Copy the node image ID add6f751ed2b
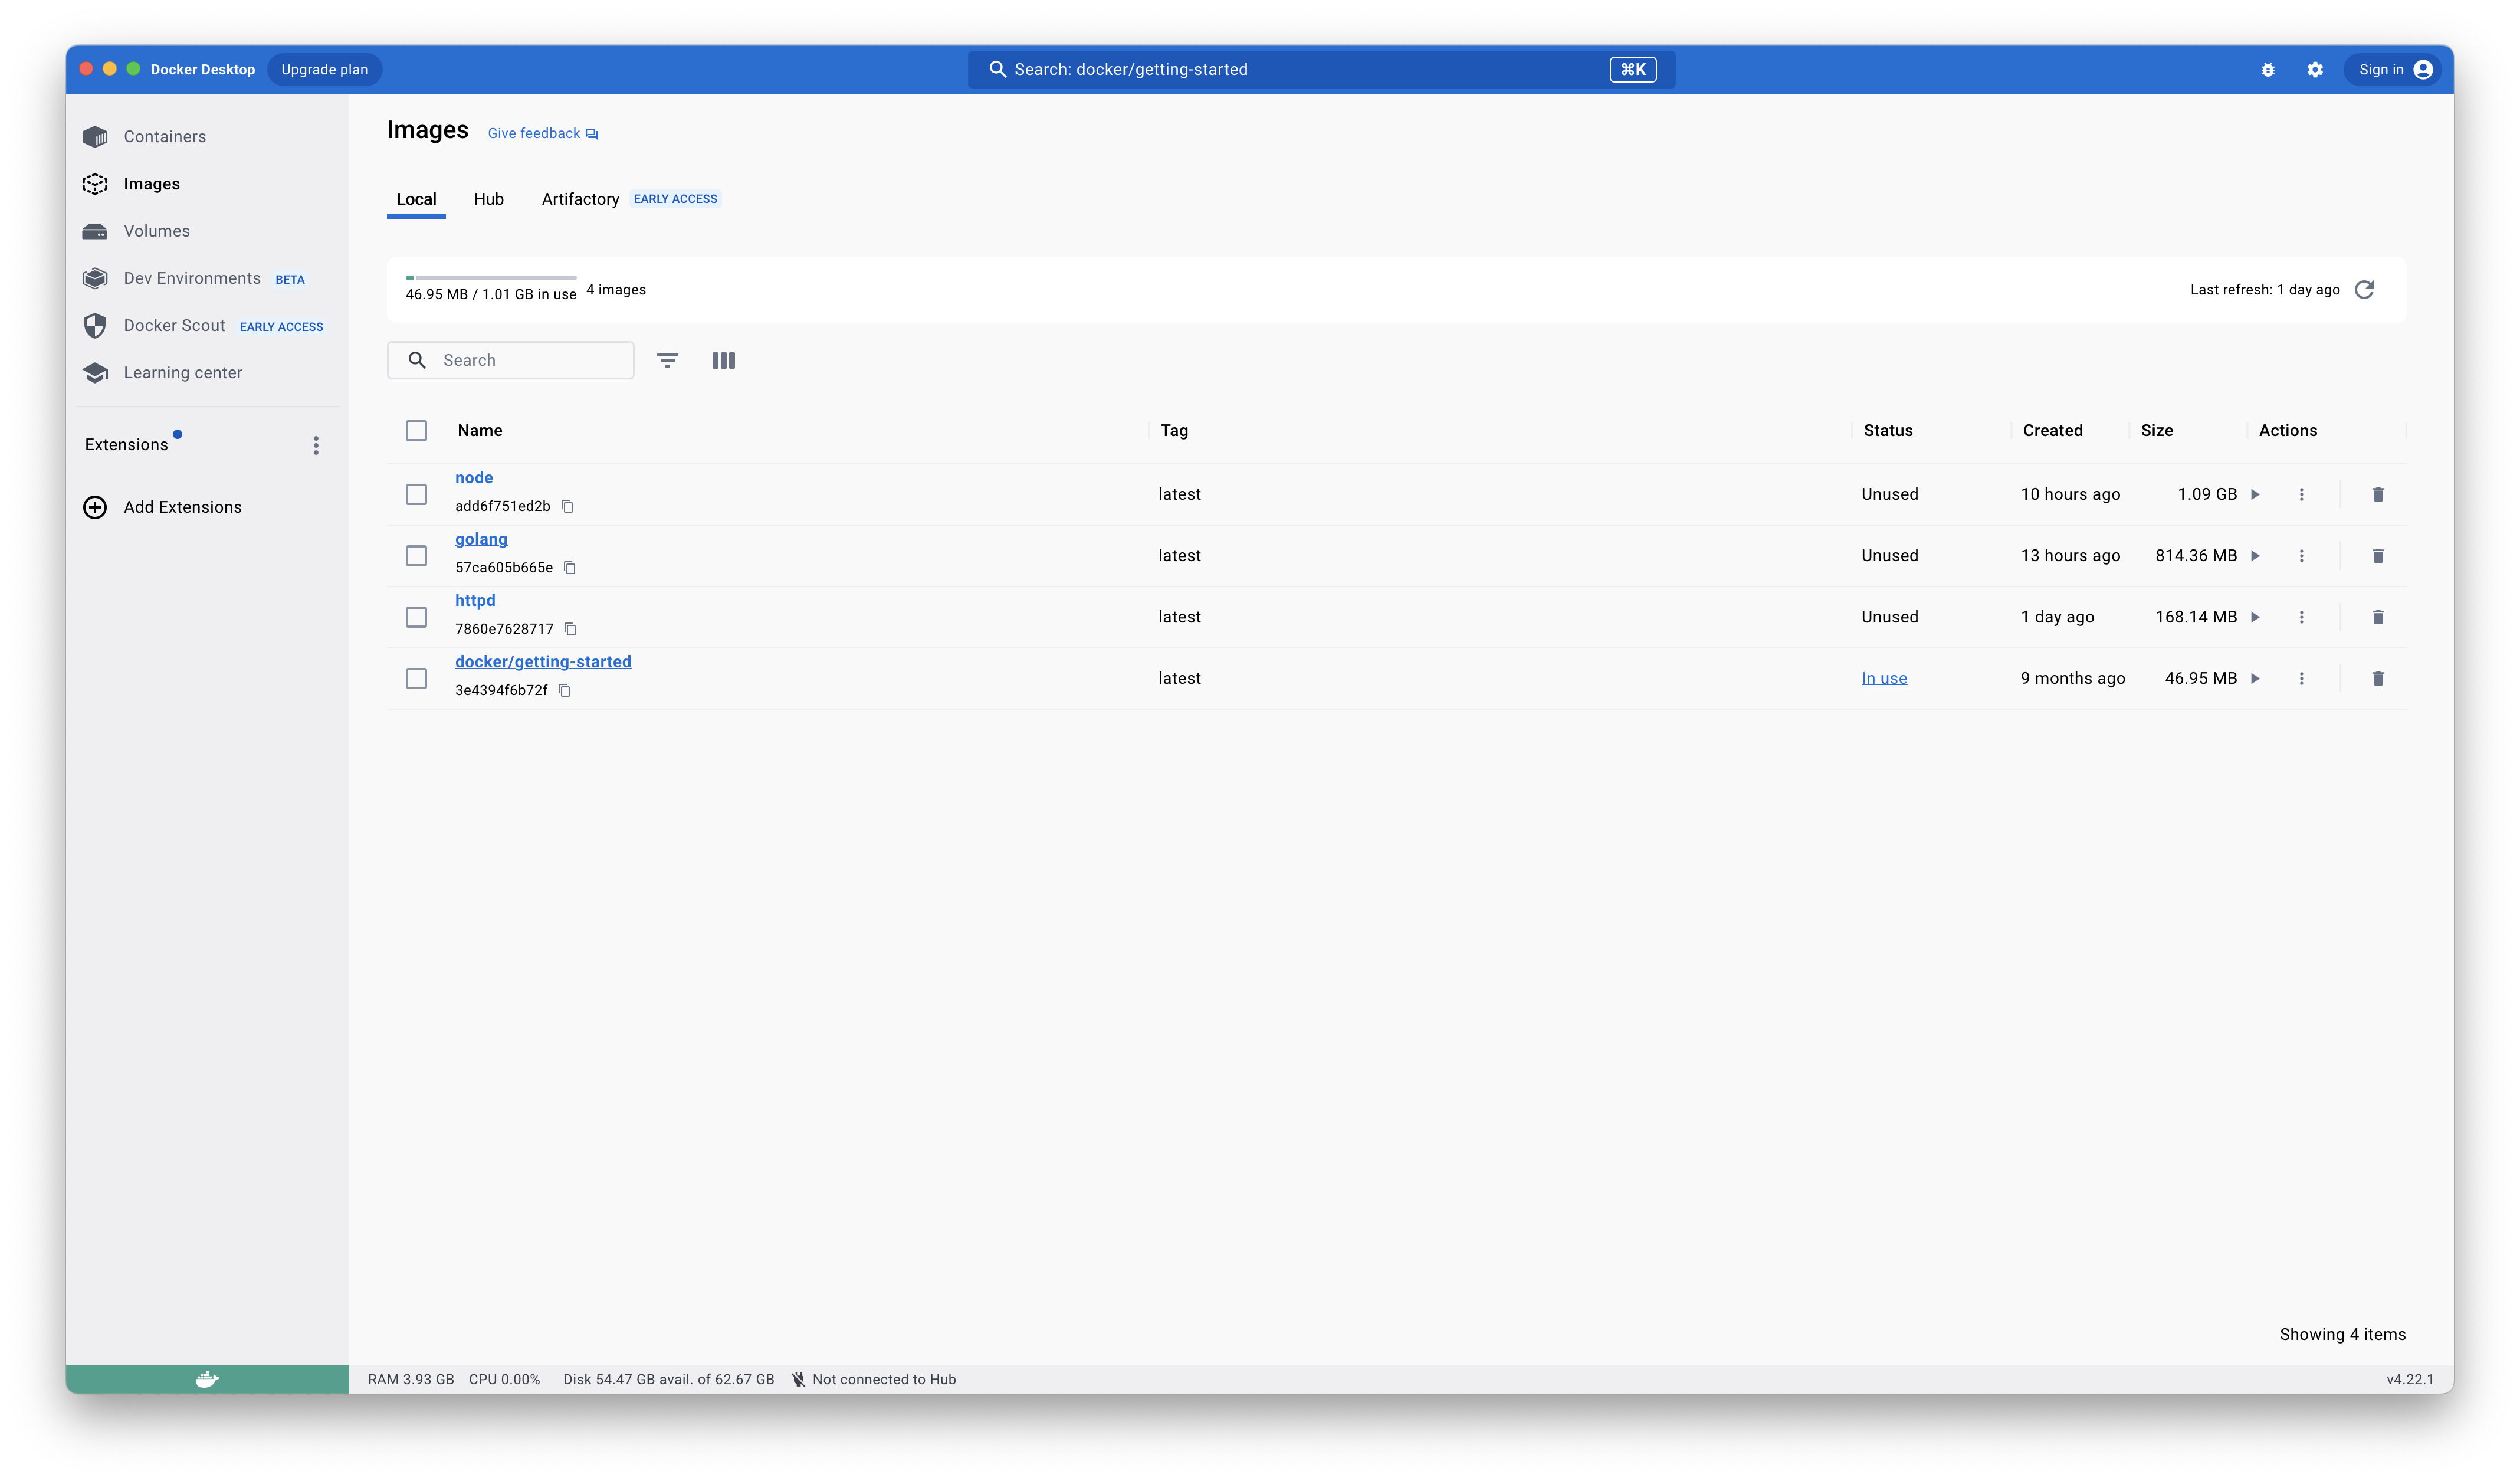This screenshot has height=1481, width=2520. (567, 507)
